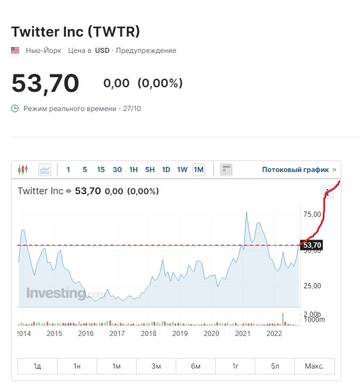The height and width of the screenshot is (386, 360).
Task: Switch to the area chart icon
Action: point(45,170)
